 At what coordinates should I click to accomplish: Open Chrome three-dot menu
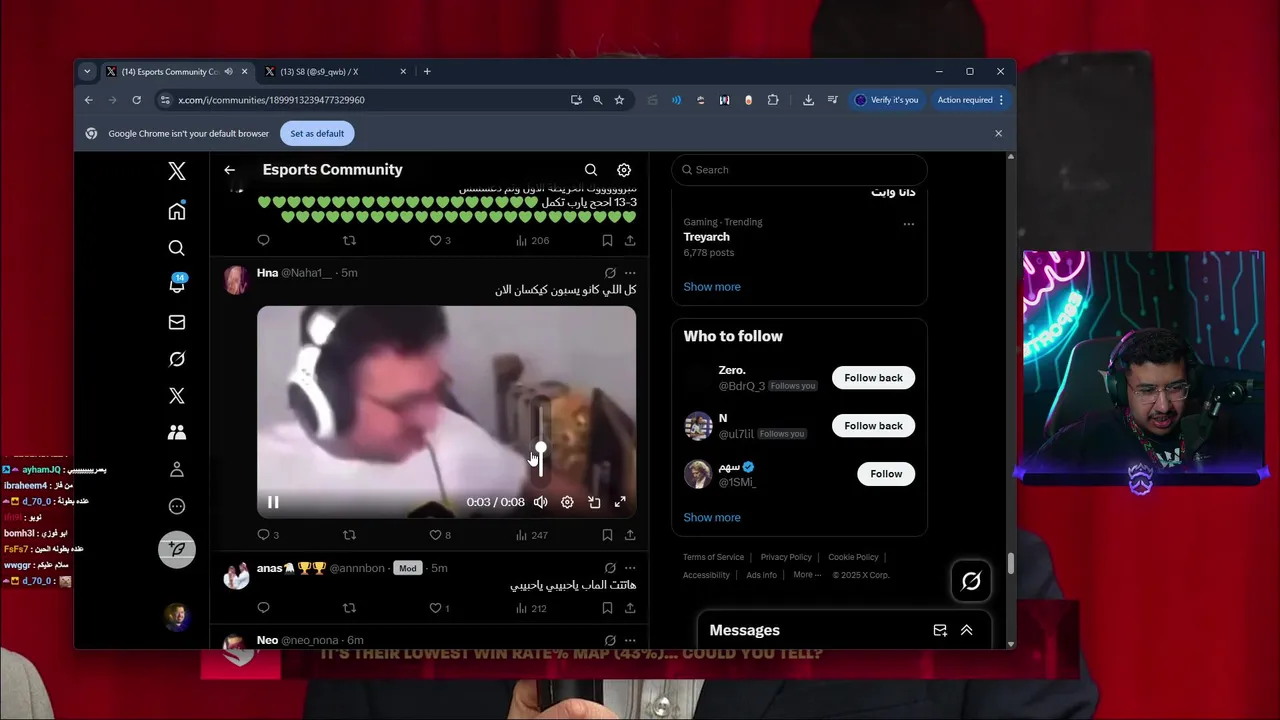(x=1001, y=100)
